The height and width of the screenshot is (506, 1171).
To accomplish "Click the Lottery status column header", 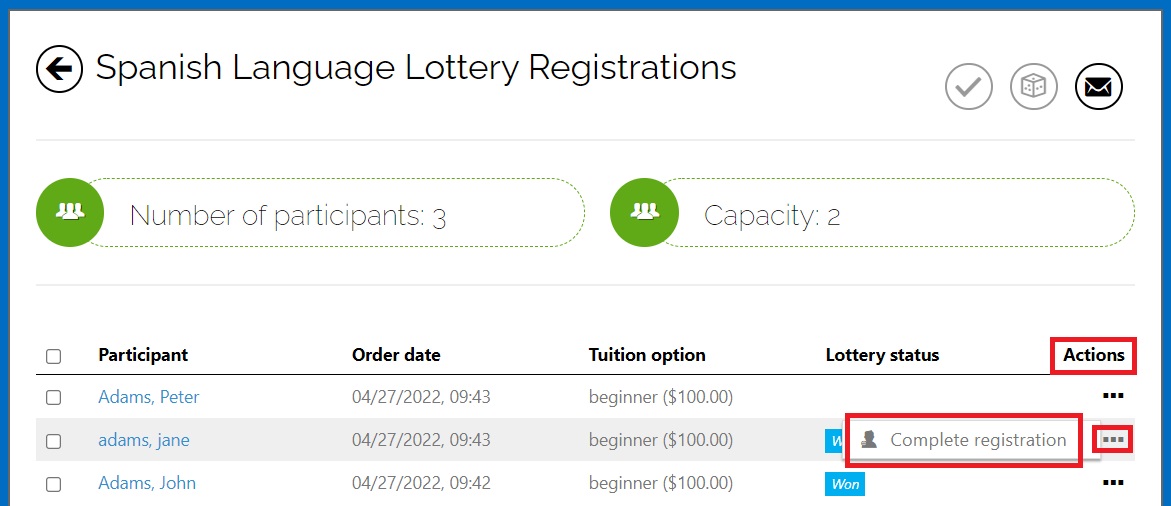I will [x=882, y=355].
